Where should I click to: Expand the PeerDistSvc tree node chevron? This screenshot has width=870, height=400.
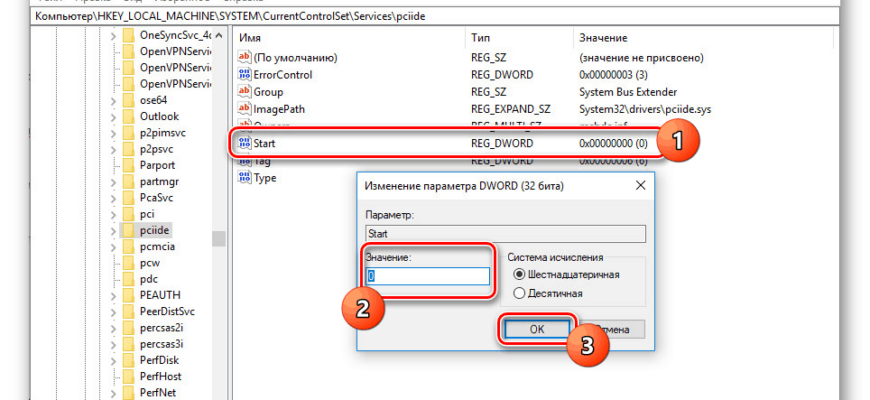tap(113, 311)
